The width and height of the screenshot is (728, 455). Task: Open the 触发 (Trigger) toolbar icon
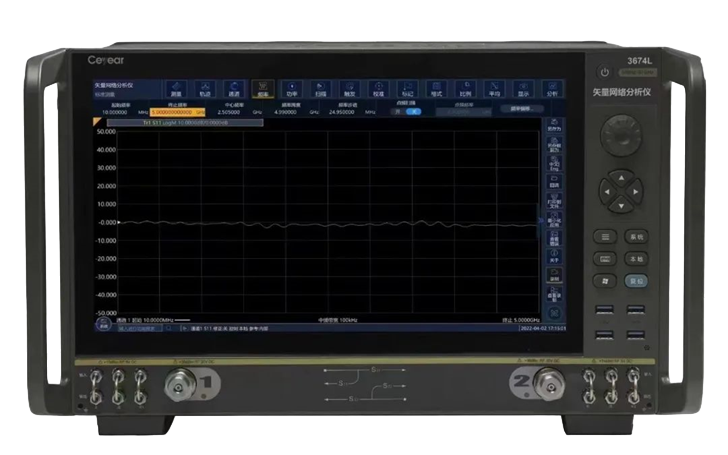[350, 88]
